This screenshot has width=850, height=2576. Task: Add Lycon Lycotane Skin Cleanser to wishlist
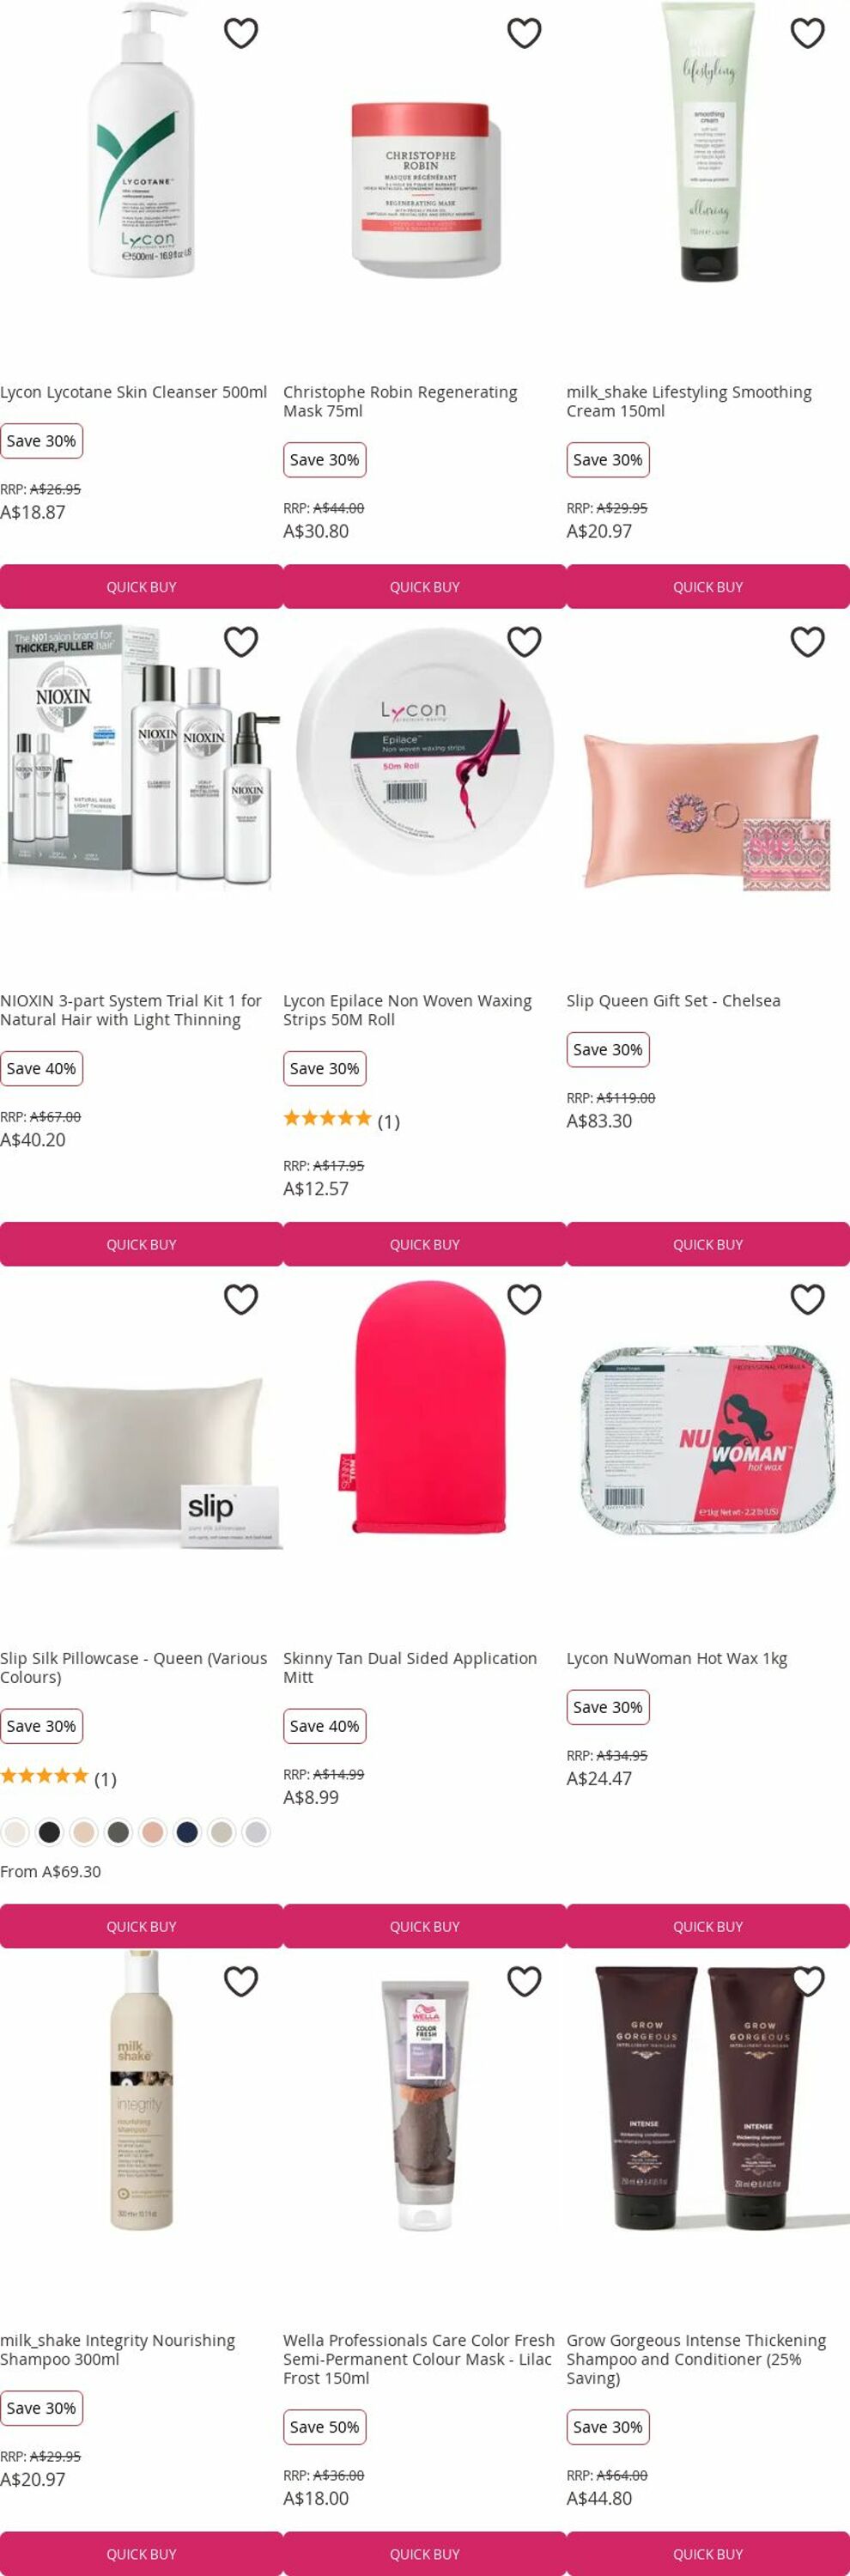tap(241, 33)
